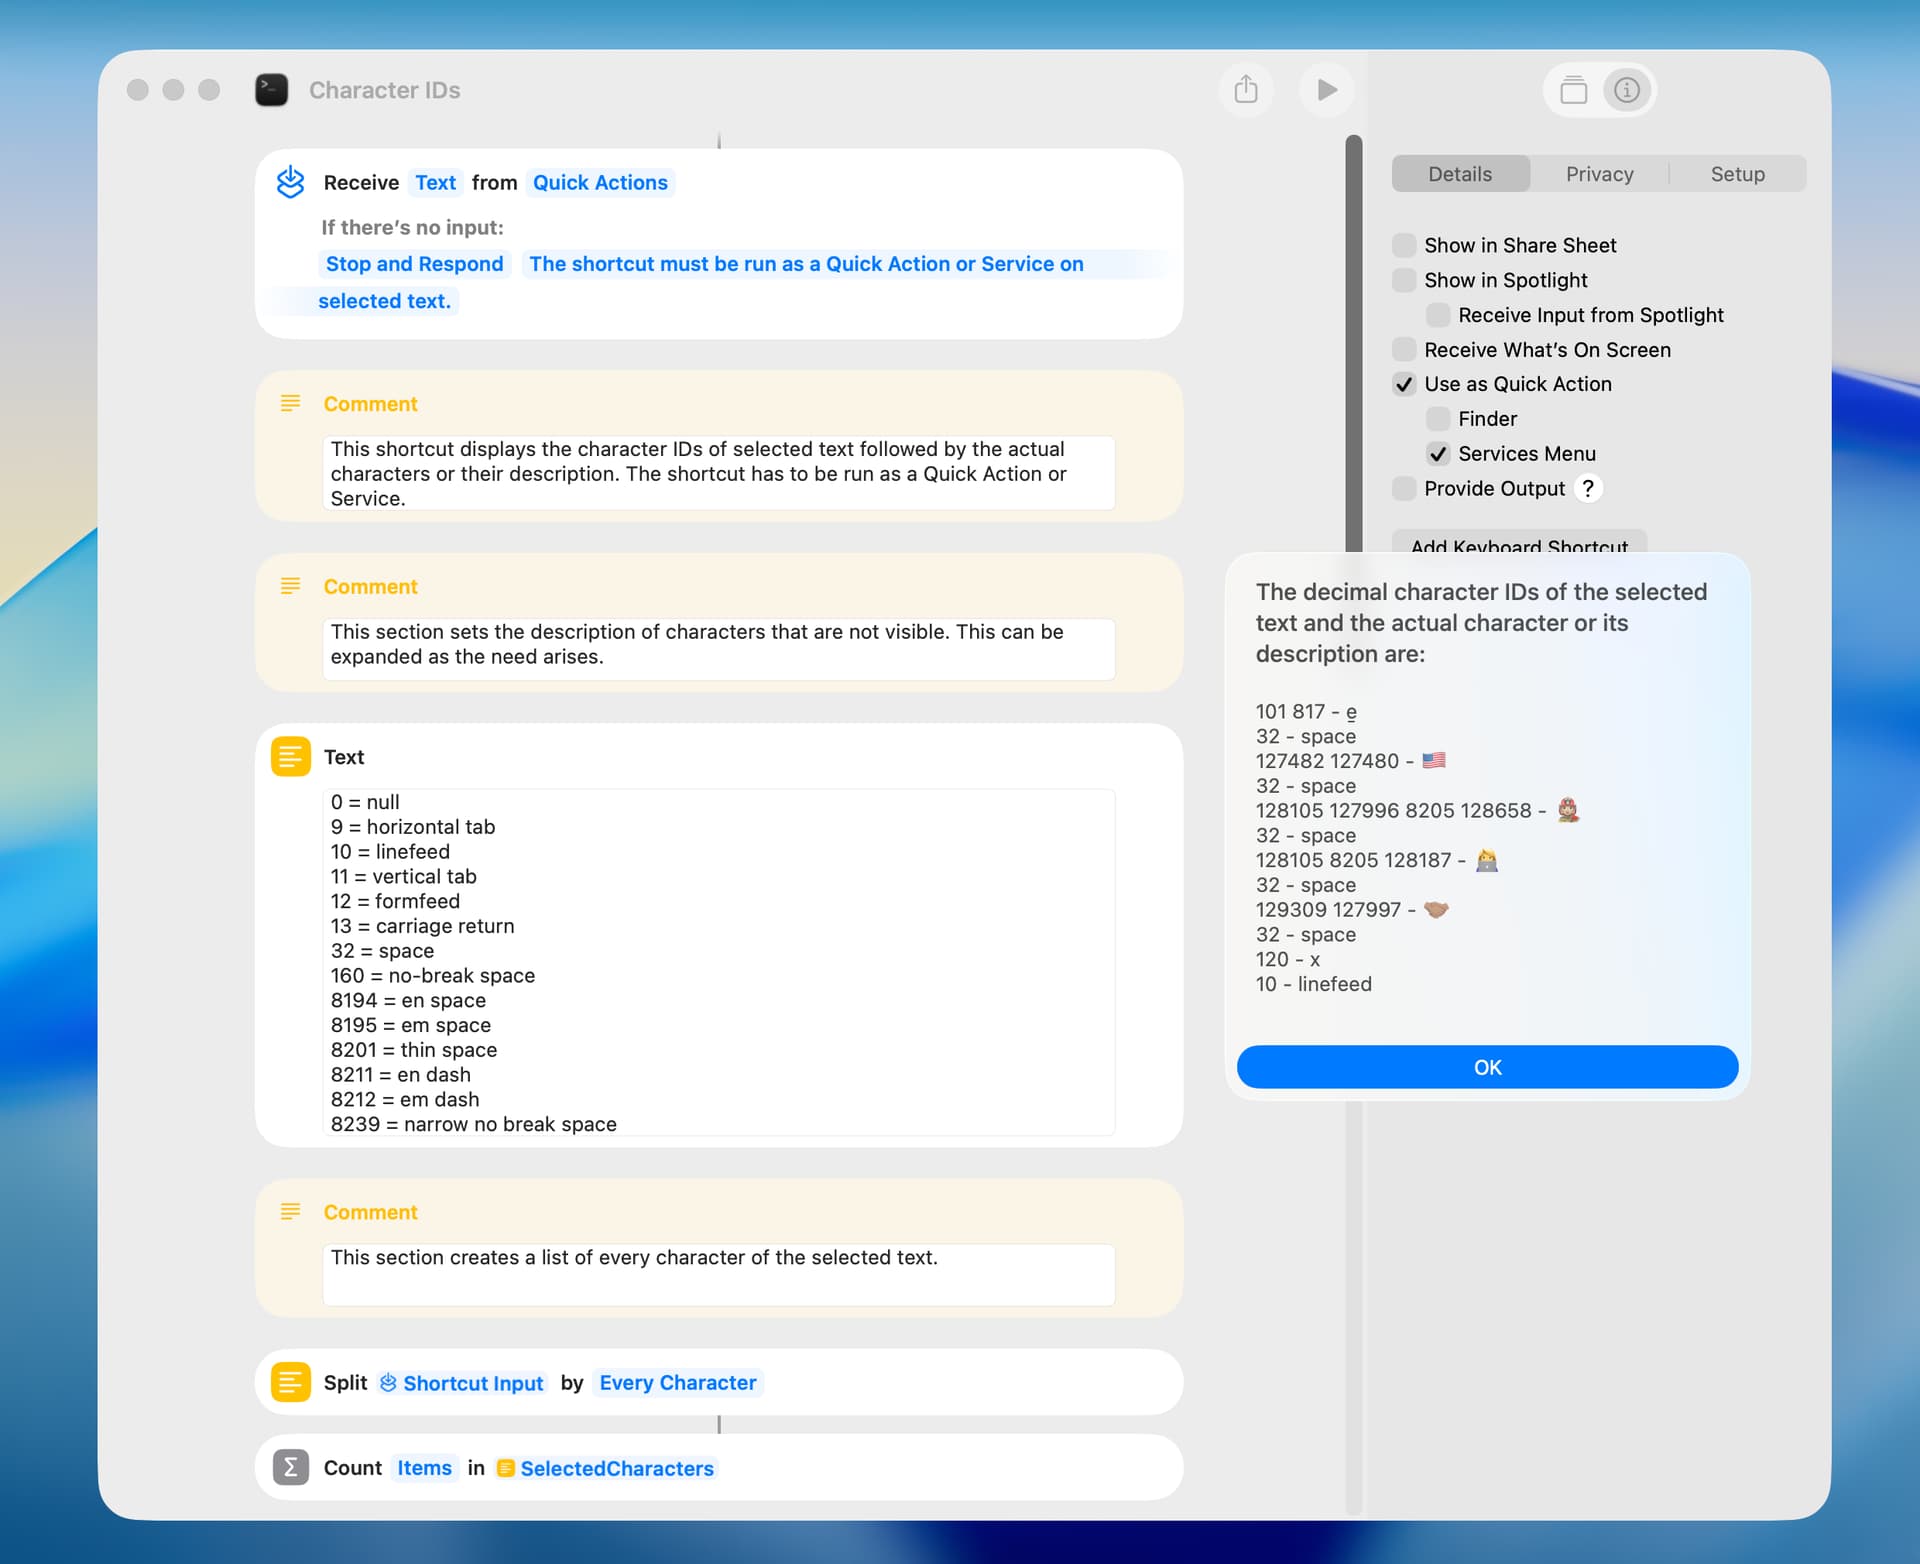Switch to the Privacy tab
1920x1564 pixels.
point(1598,174)
